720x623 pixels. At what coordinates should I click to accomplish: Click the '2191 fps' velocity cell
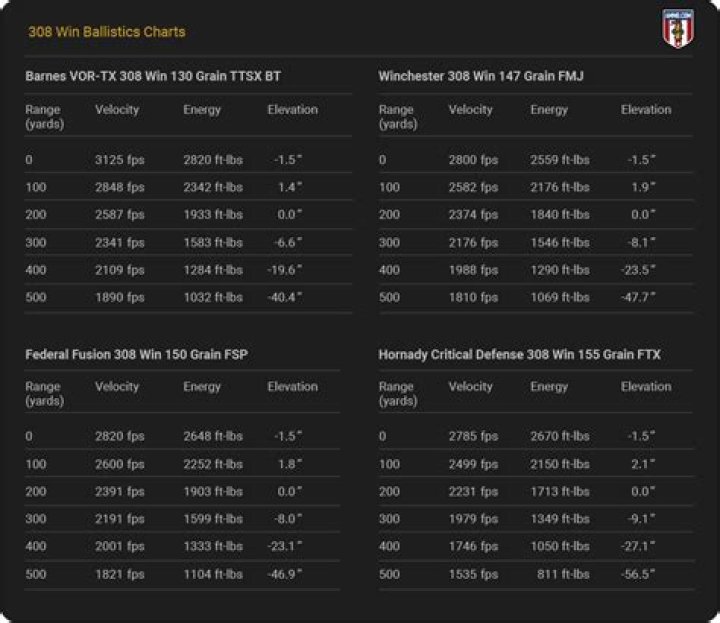pos(120,519)
